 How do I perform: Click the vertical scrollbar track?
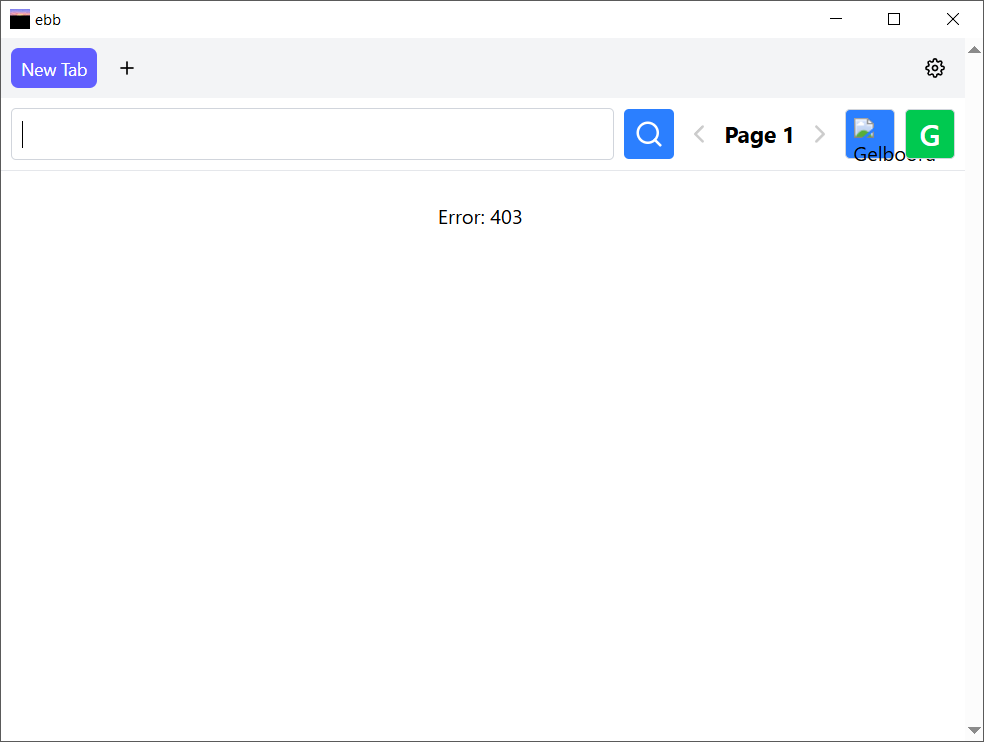(974, 400)
